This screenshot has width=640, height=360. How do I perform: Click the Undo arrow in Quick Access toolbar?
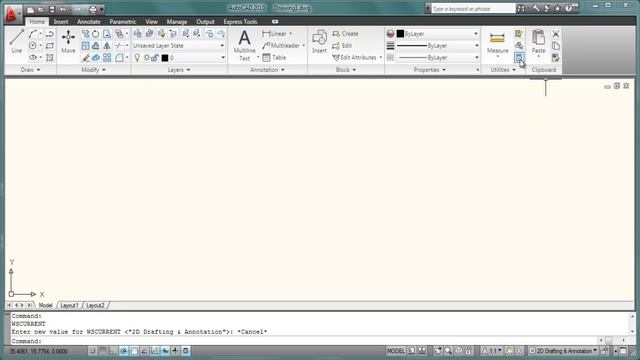click(63, 9)
